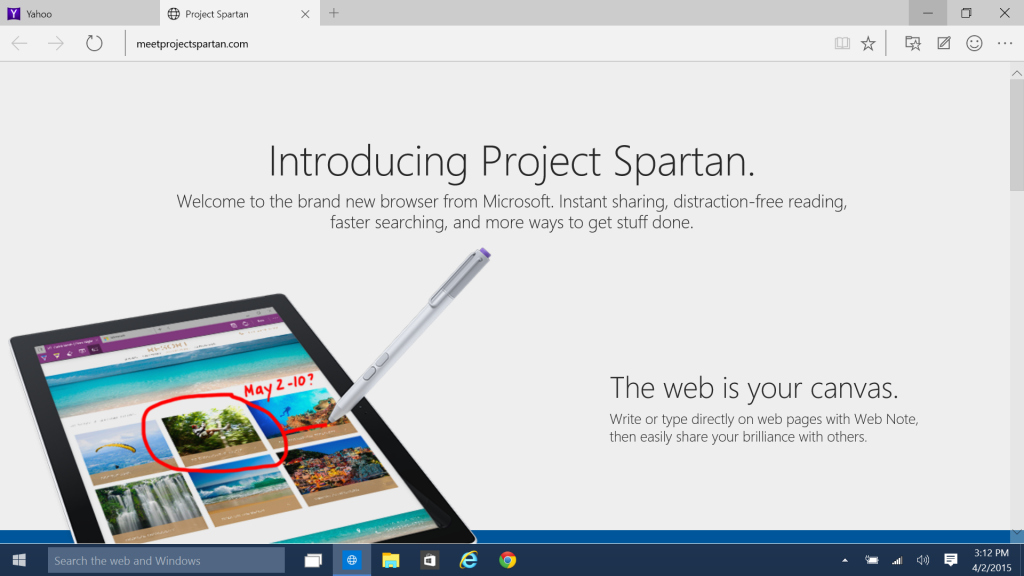Show hidden icons in system tray

point(845,560)
